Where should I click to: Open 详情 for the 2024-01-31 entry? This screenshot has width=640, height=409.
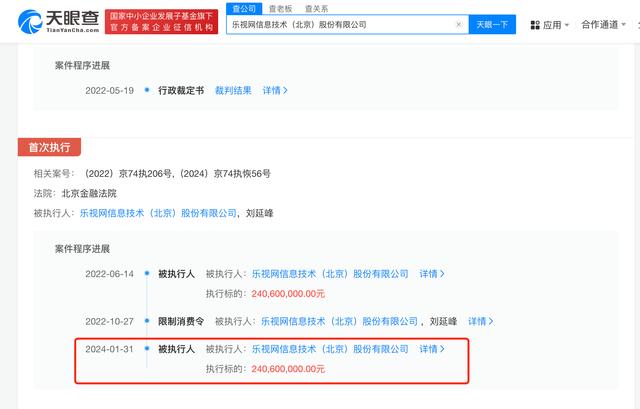tap(432, 349)
